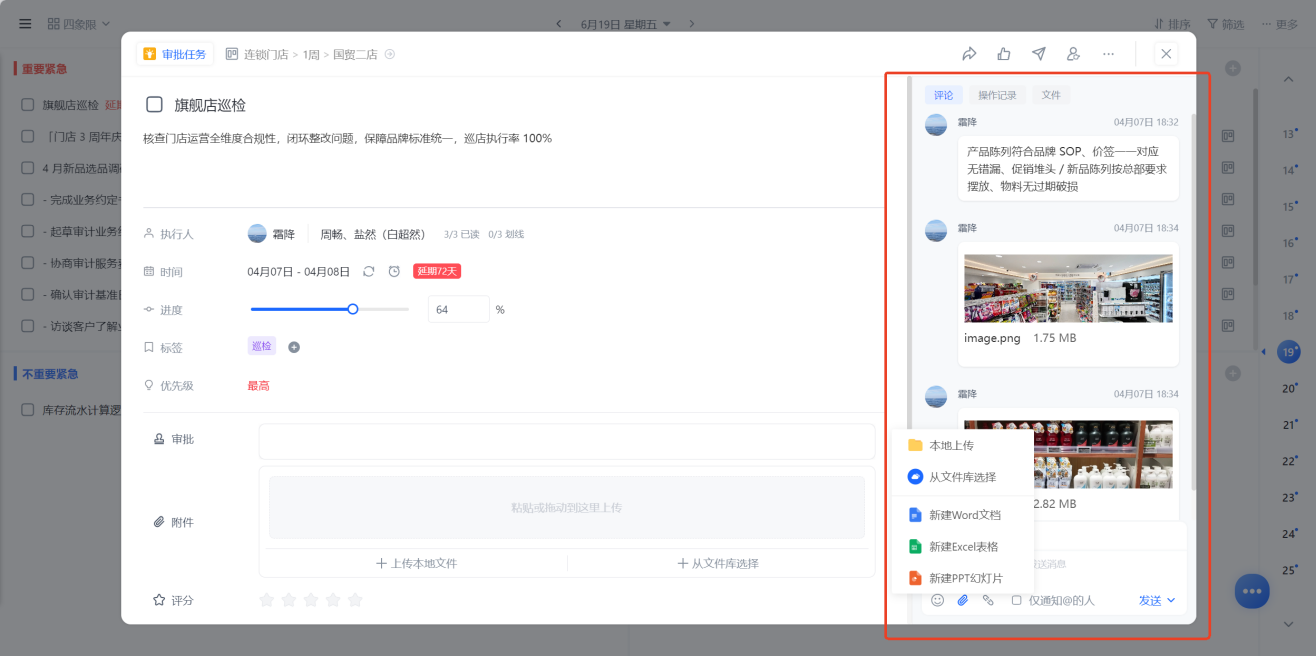Click the alarm reminder icon beside the date
Image resolution: width=1316 pixels, height=656 pixels.
[x=394, y=271]
